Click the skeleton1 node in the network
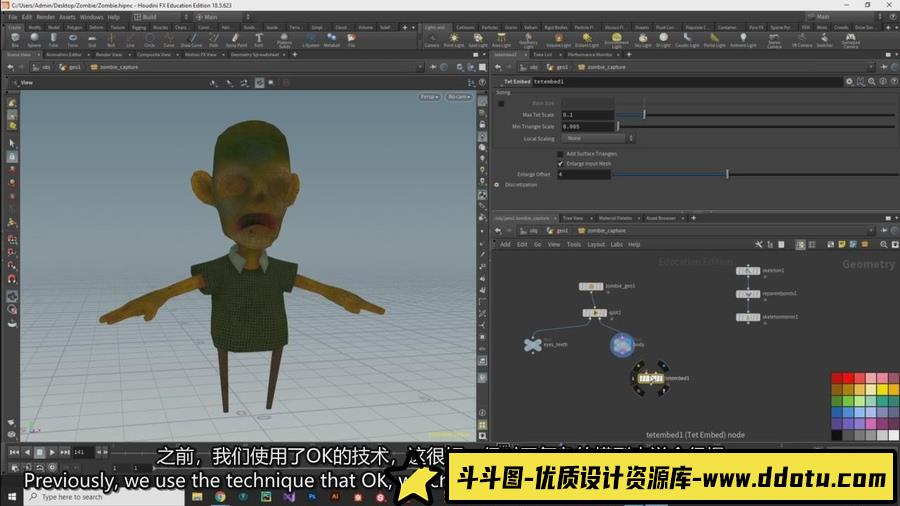Viewport: 900px width, 506px height. tap(748, 270)
